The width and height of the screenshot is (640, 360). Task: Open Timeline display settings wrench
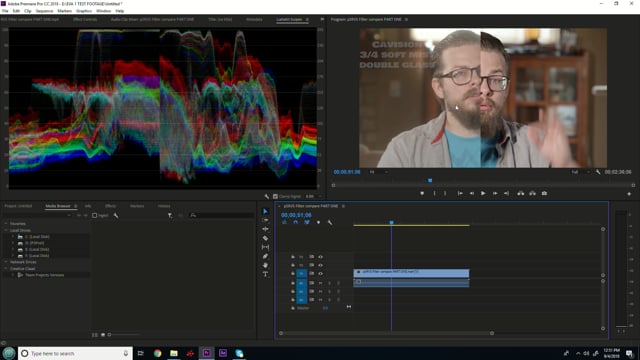tap(330, 222)
